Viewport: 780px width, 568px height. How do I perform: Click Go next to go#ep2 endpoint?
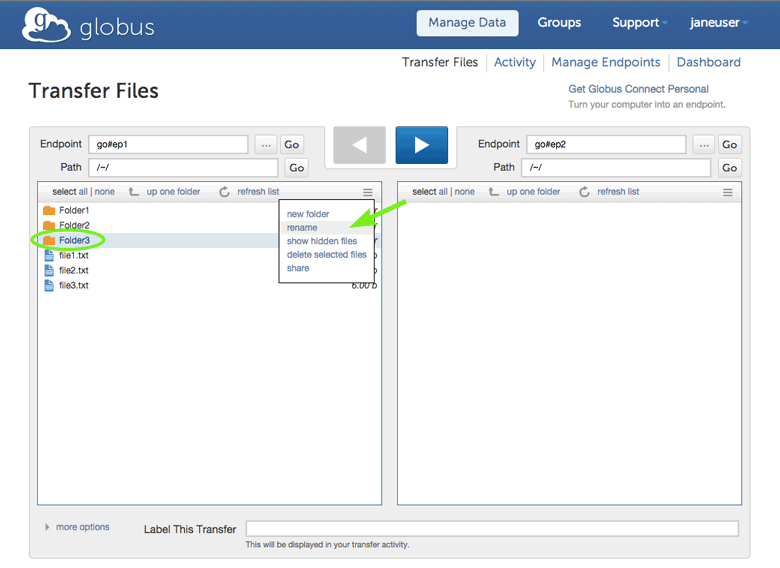729,145
